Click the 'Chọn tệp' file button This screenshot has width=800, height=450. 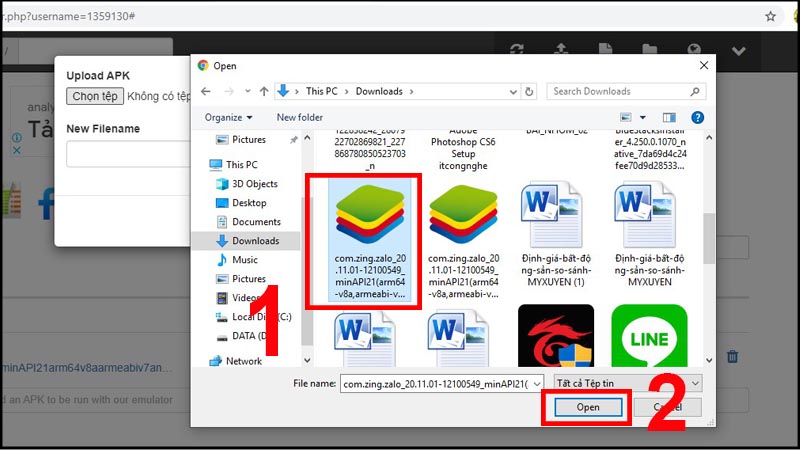(95, 96)
